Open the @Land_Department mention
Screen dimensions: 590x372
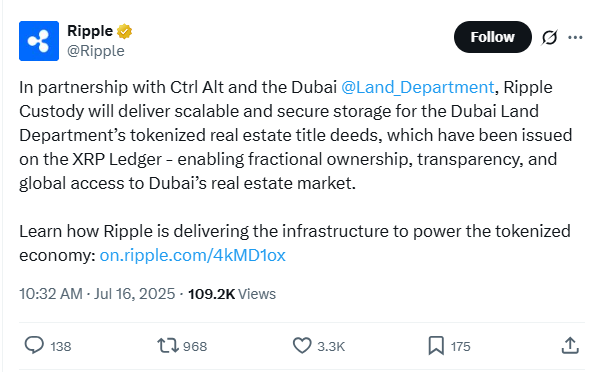(x=417, y=87)
